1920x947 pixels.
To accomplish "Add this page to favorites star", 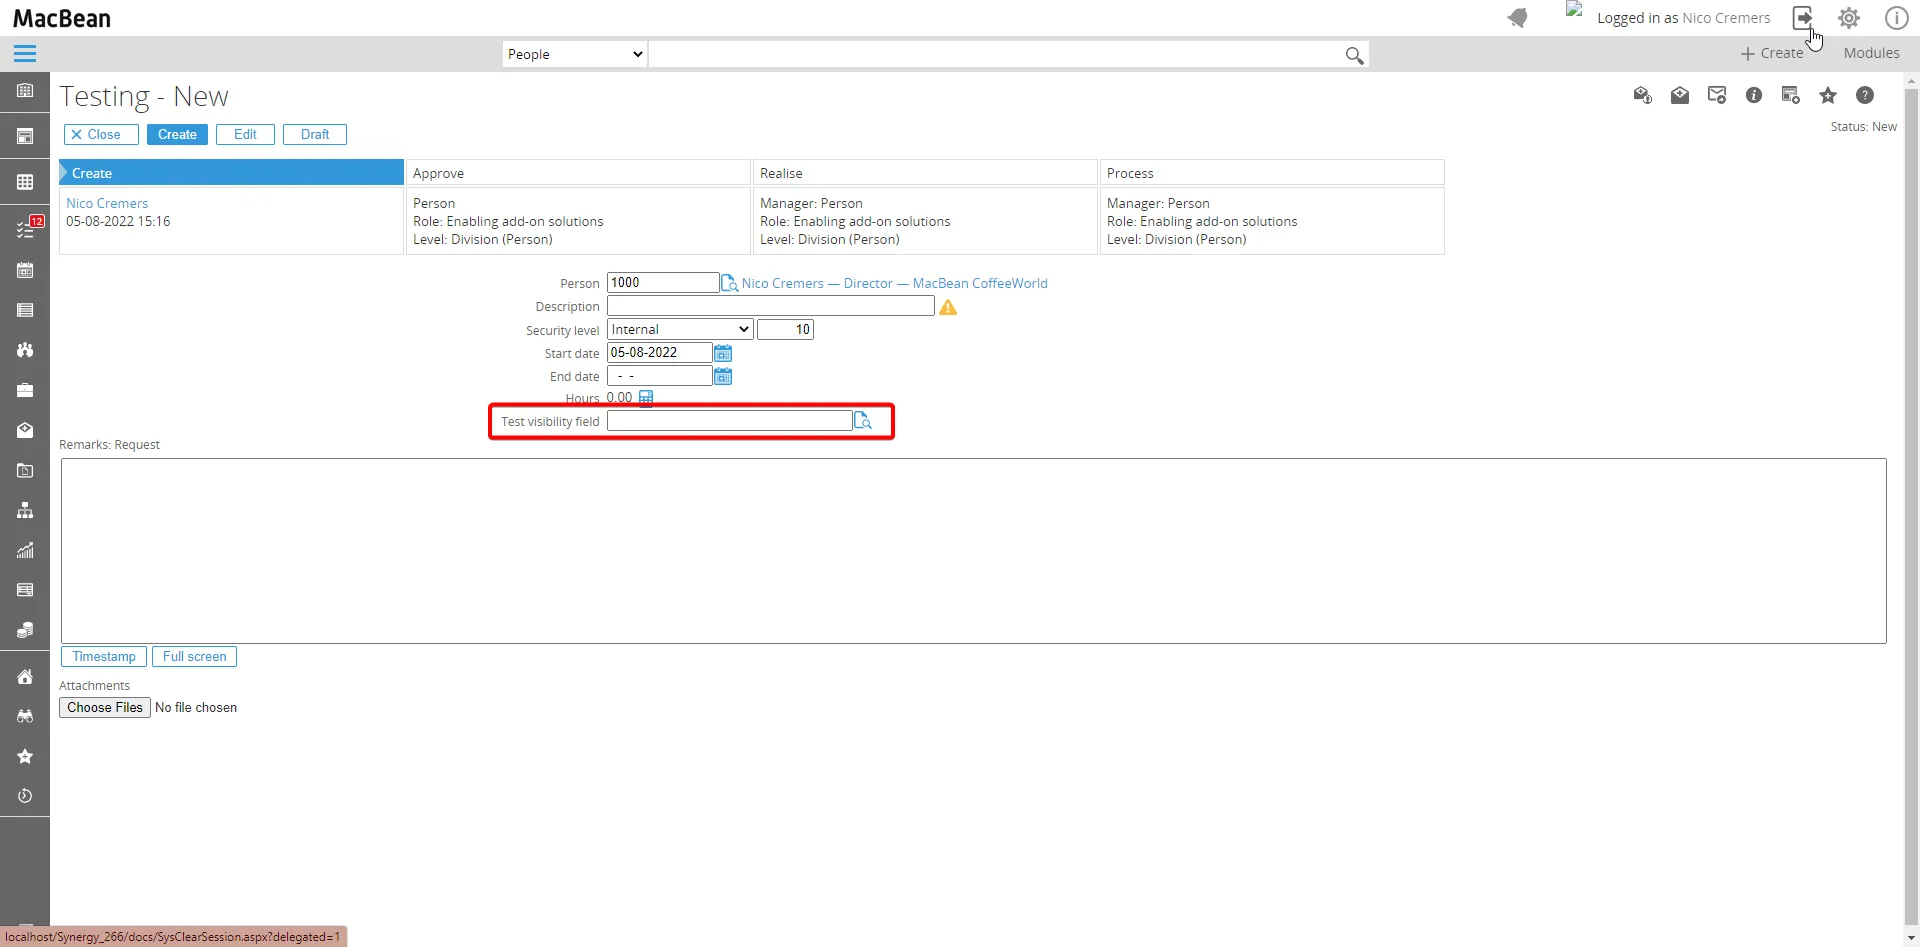I will pos(1828,95).
